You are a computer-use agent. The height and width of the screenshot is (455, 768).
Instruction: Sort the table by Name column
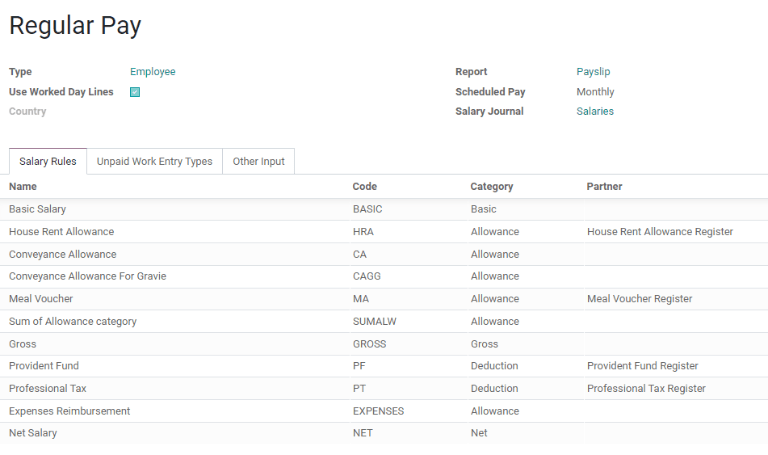[23, 186]
